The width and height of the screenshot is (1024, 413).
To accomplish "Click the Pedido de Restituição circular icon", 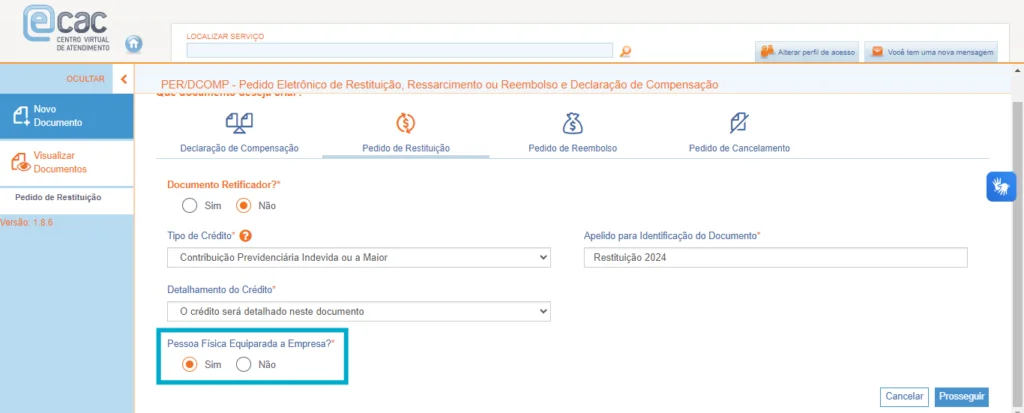I will (x=405, y=123).
